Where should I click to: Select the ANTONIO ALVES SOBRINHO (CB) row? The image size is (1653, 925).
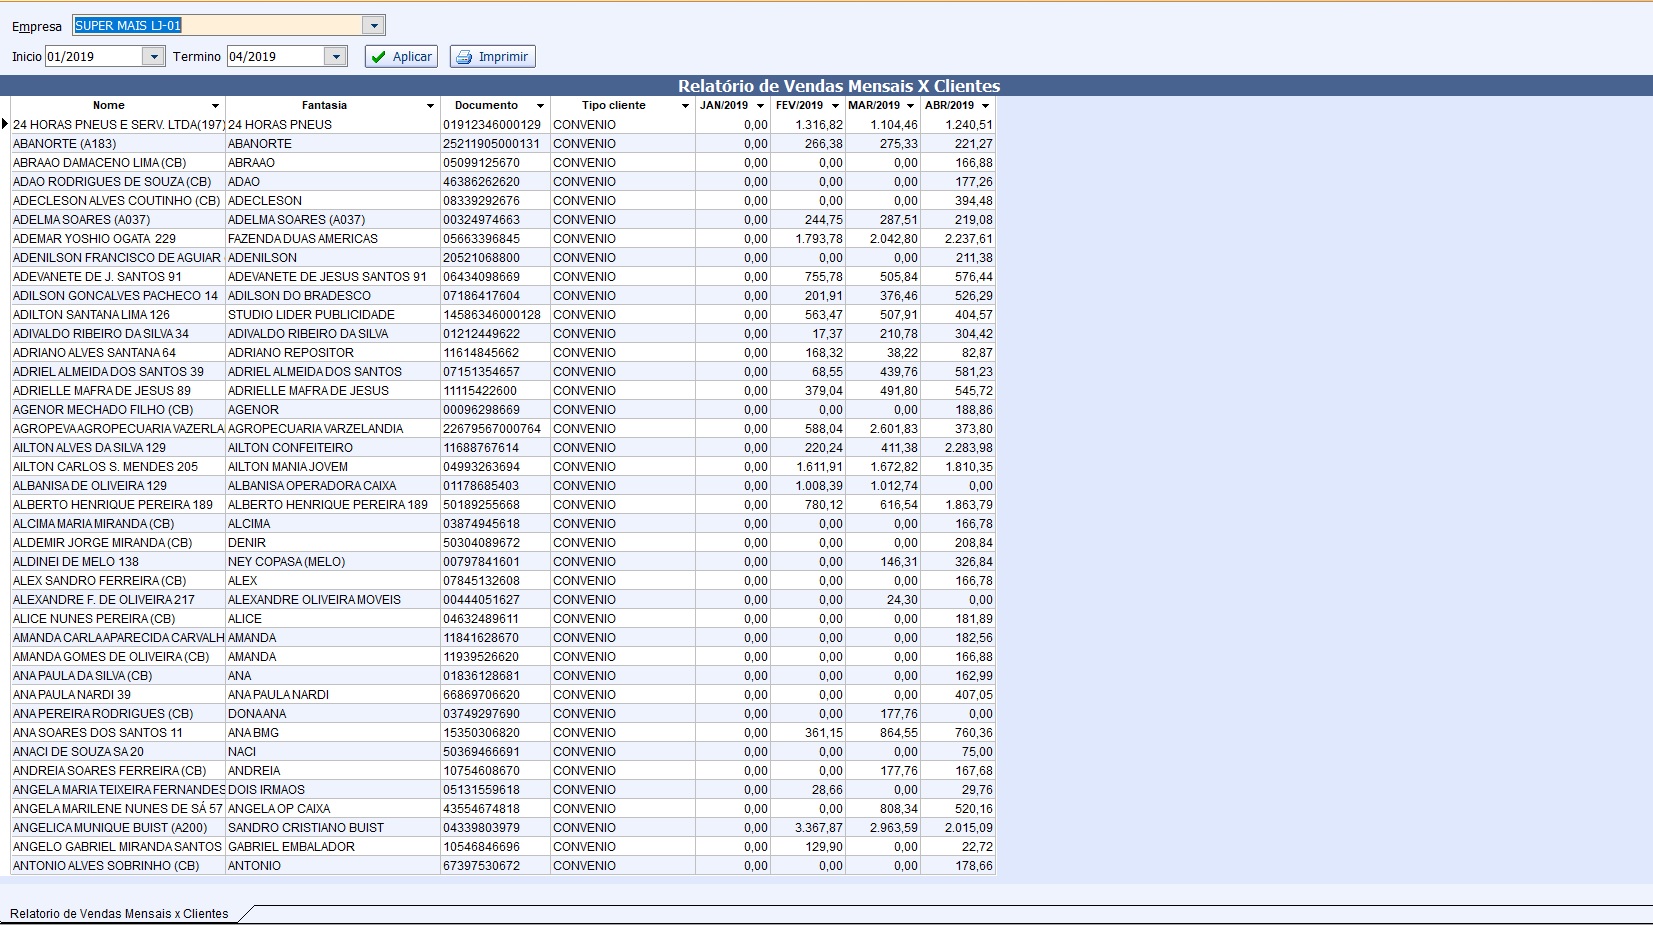click(106, 866)
